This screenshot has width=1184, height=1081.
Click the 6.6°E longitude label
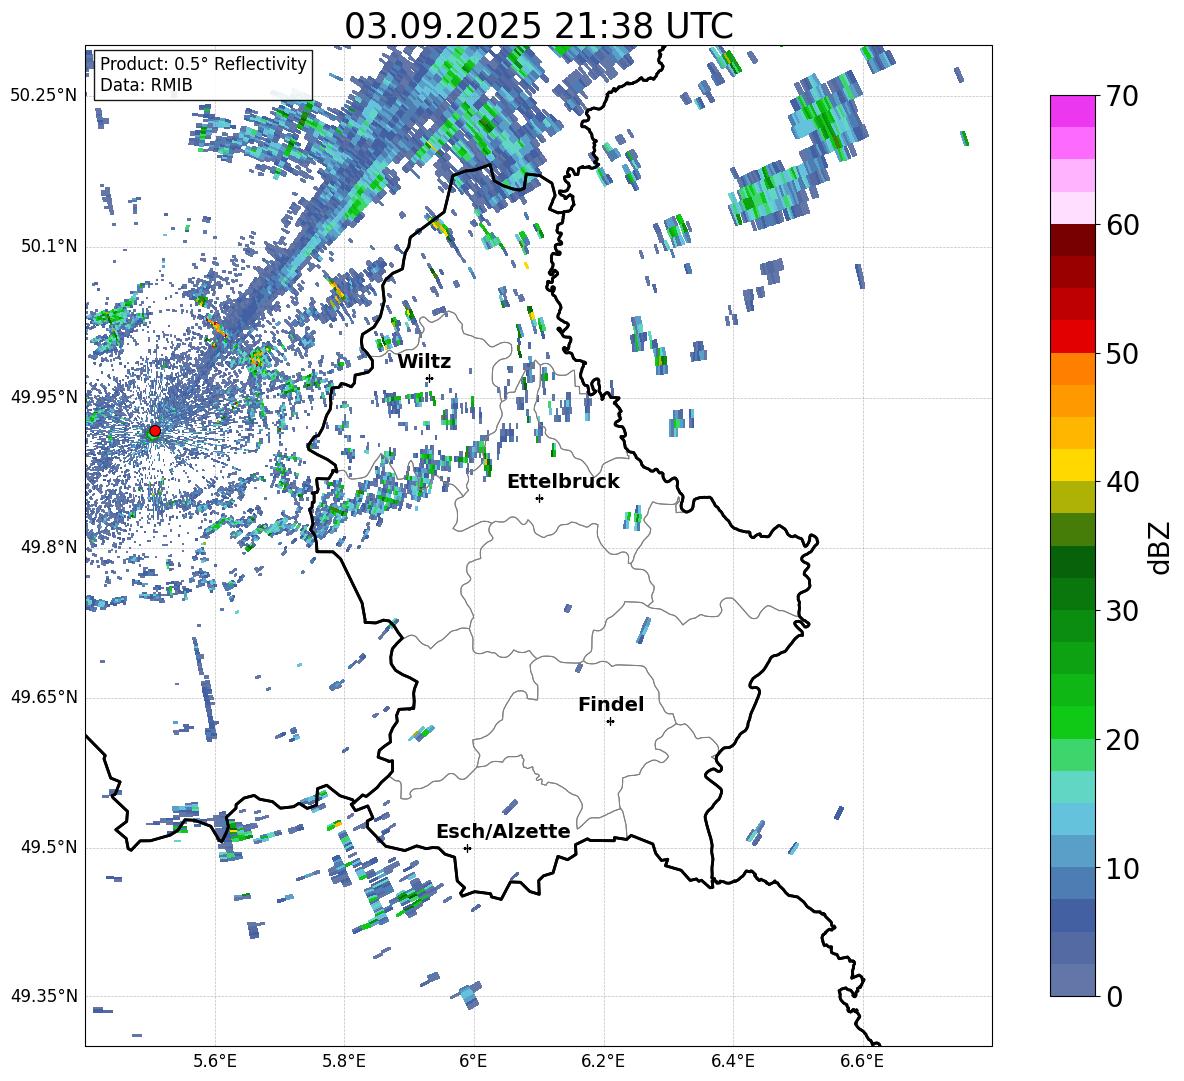(862, 1062)
